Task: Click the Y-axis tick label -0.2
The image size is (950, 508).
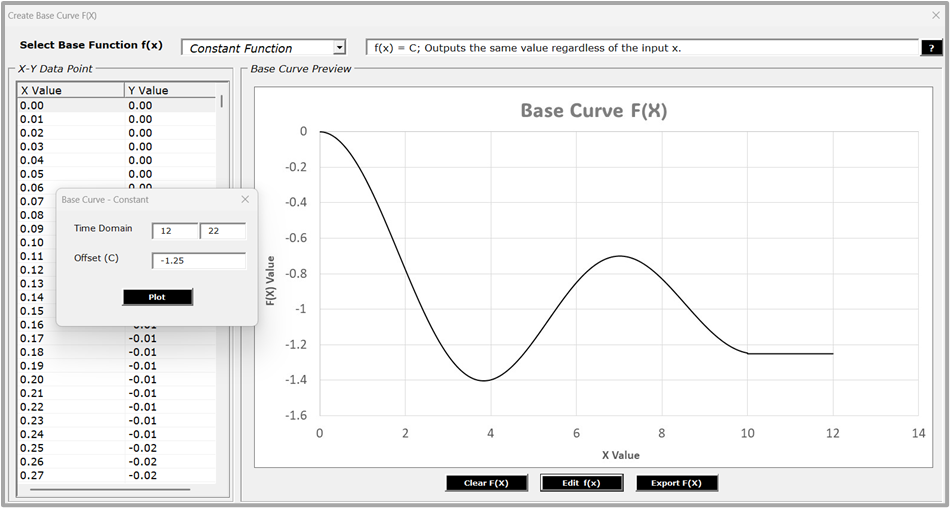Action: coord(296,167)
